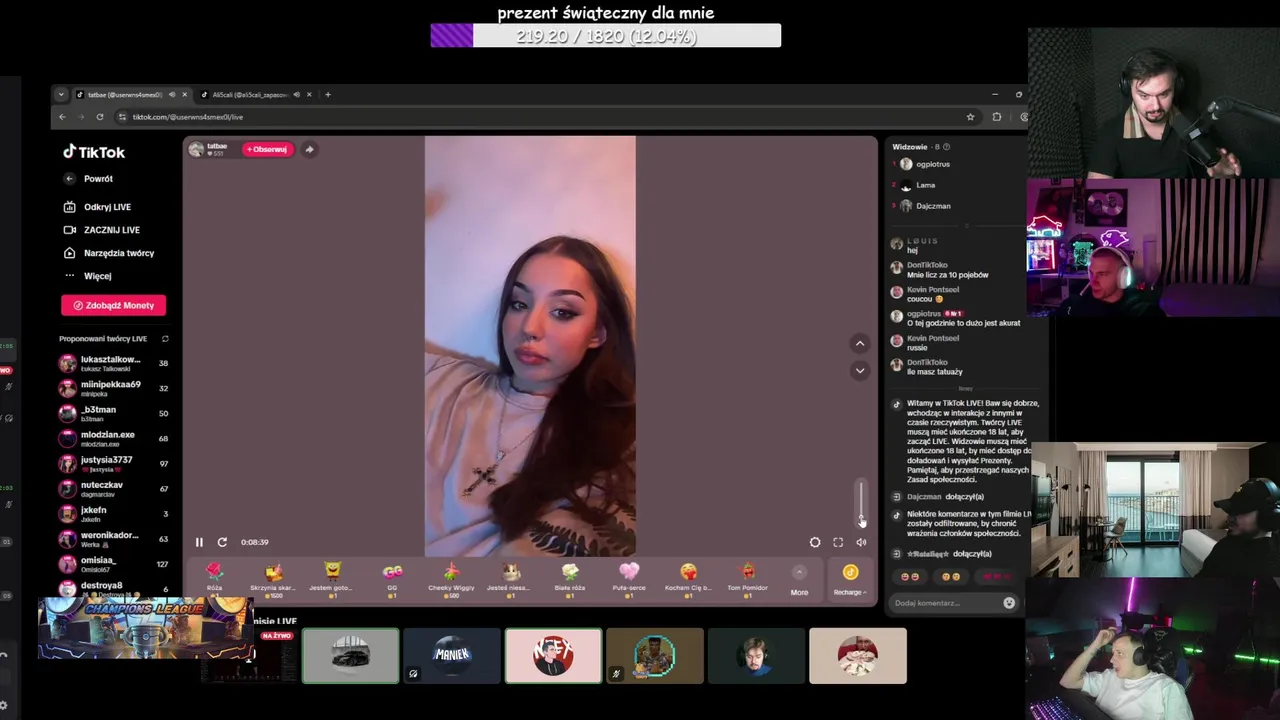This screenshot has width=1280, height=720.
Task: Click Kevin Pontseel name on coucou comment
Action: (x=933, y=290)
